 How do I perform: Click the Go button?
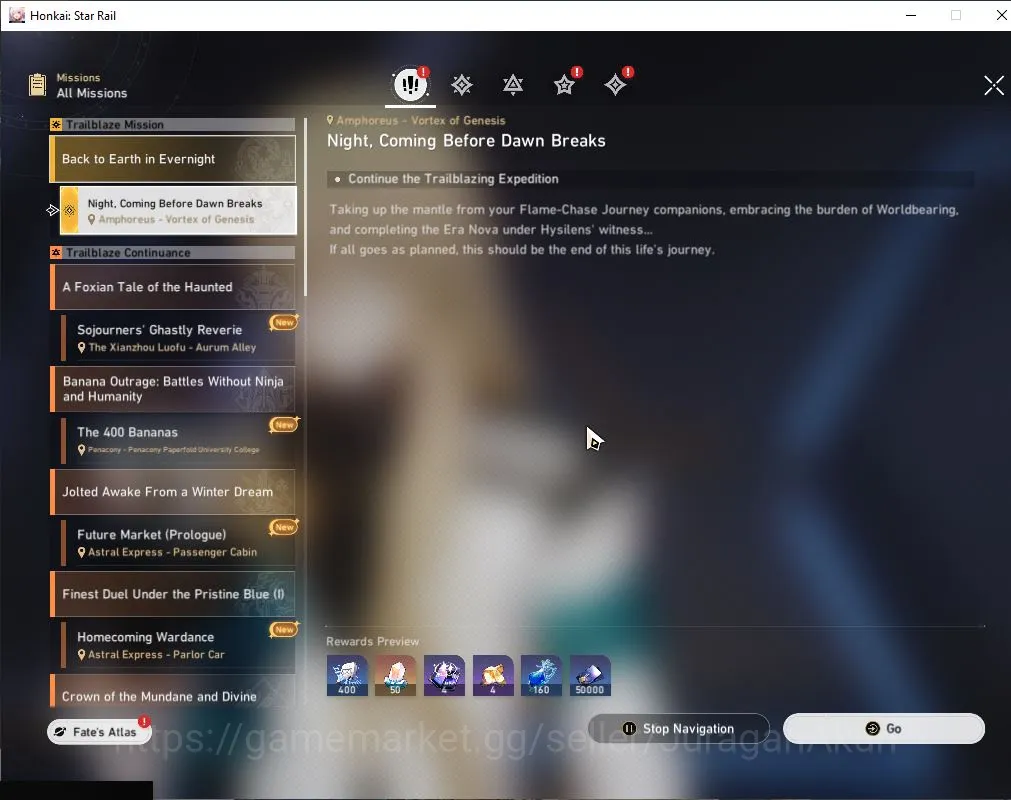click(883, 728)
